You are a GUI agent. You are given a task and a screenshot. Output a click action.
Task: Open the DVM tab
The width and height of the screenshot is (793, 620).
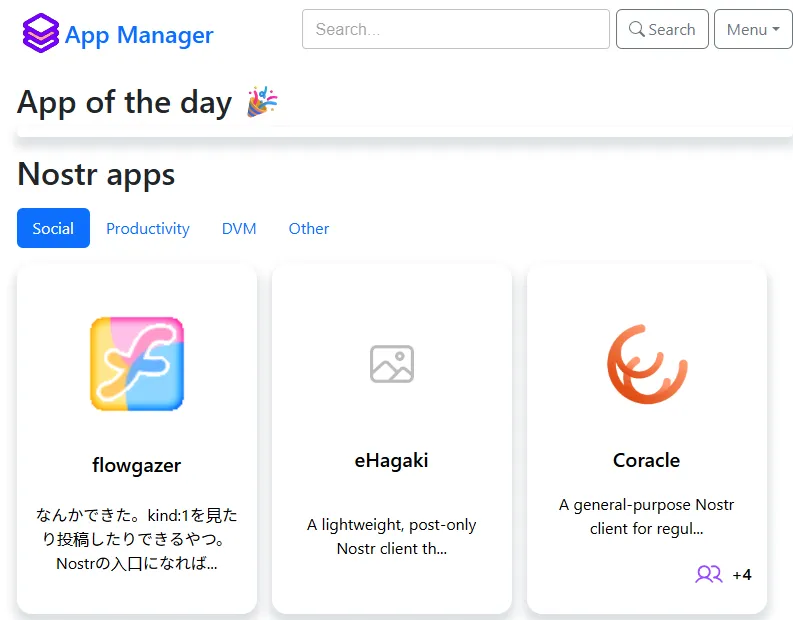tap(239, 228)
